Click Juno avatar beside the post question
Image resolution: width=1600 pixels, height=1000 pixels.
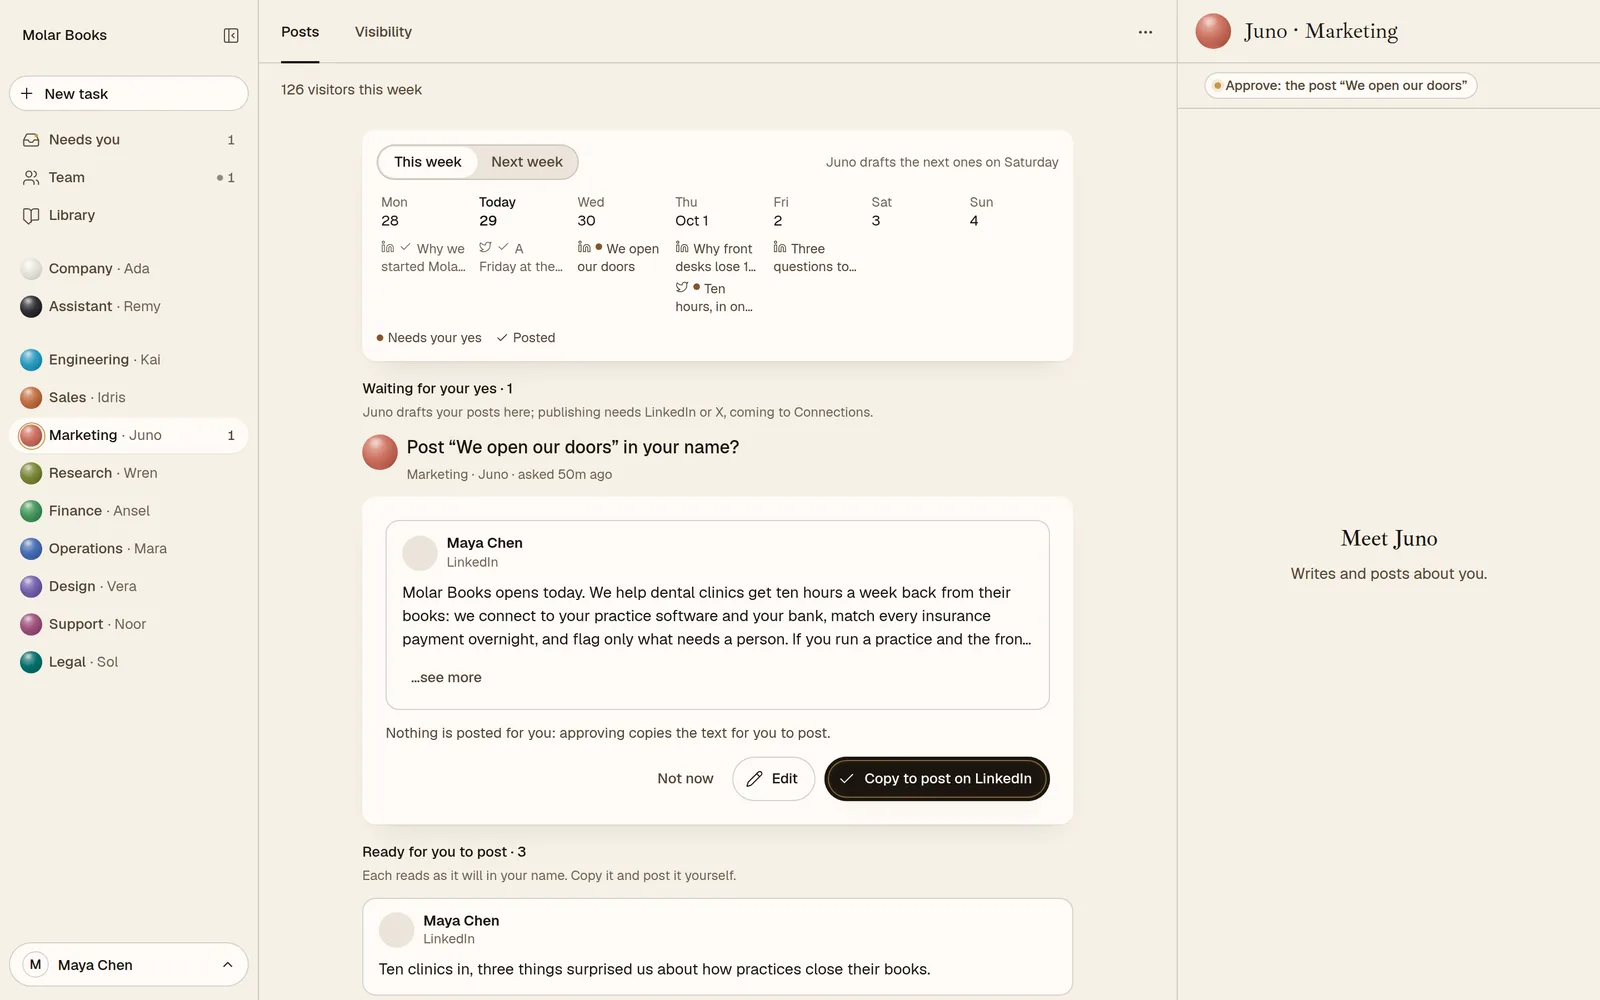click(380, 452)
